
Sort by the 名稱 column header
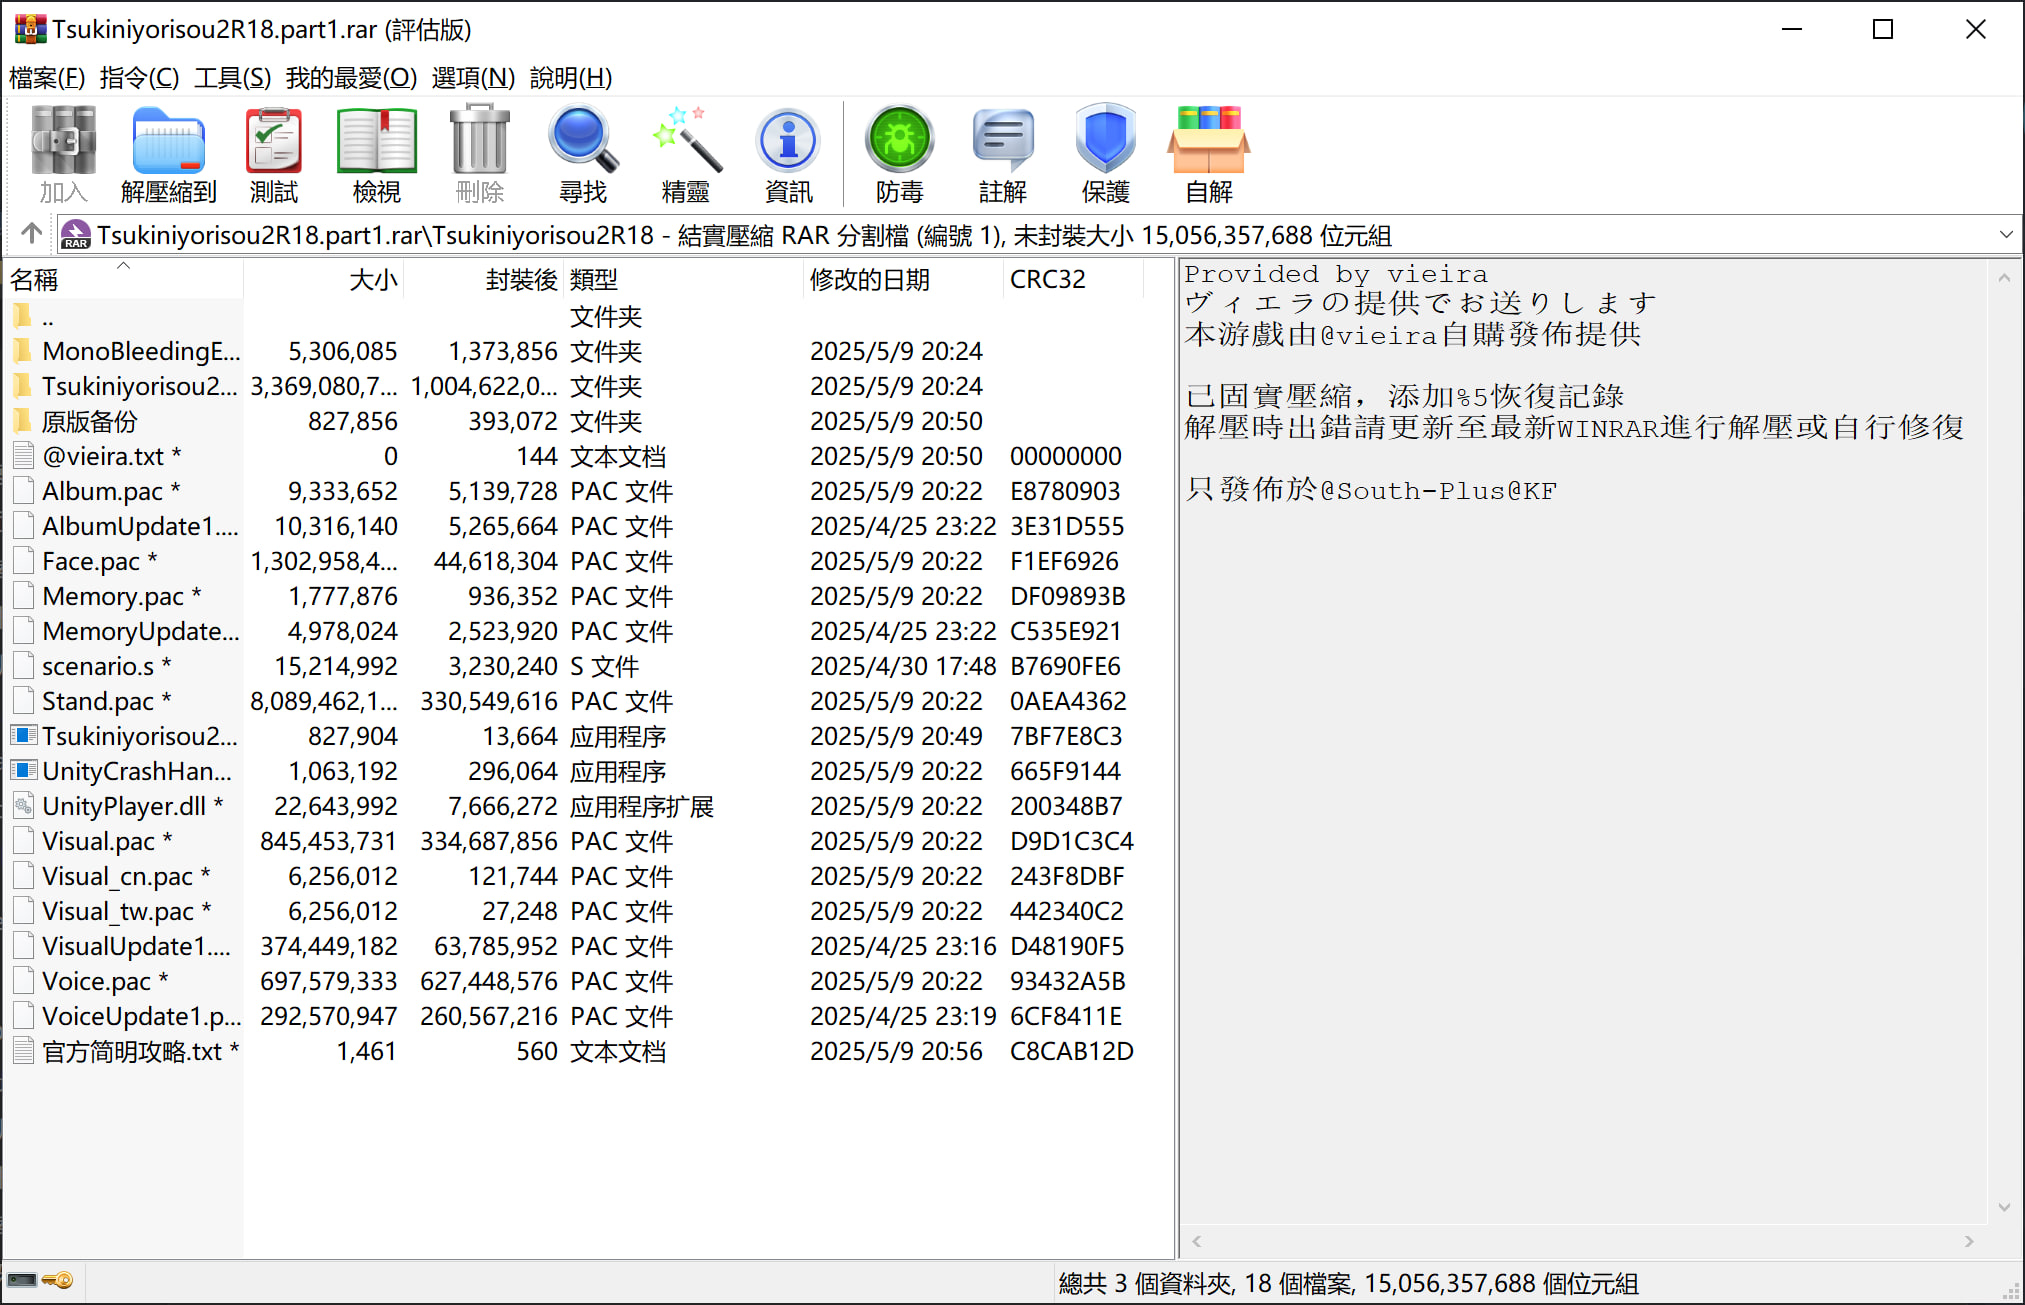[x=35, y=280]
